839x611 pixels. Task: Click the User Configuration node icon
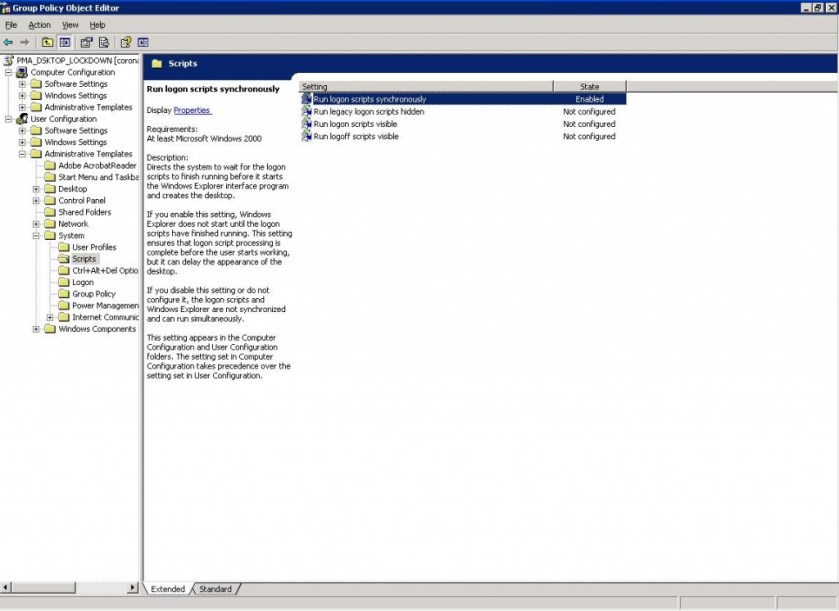pos(22,119)
